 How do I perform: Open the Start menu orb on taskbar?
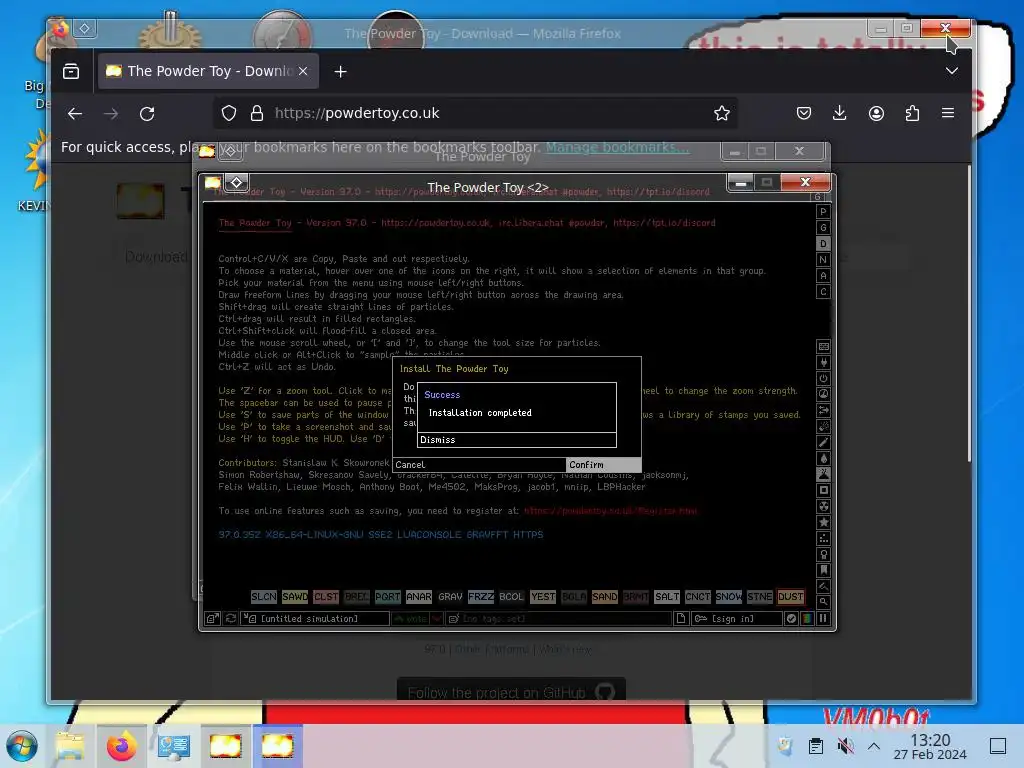point(22,746)
